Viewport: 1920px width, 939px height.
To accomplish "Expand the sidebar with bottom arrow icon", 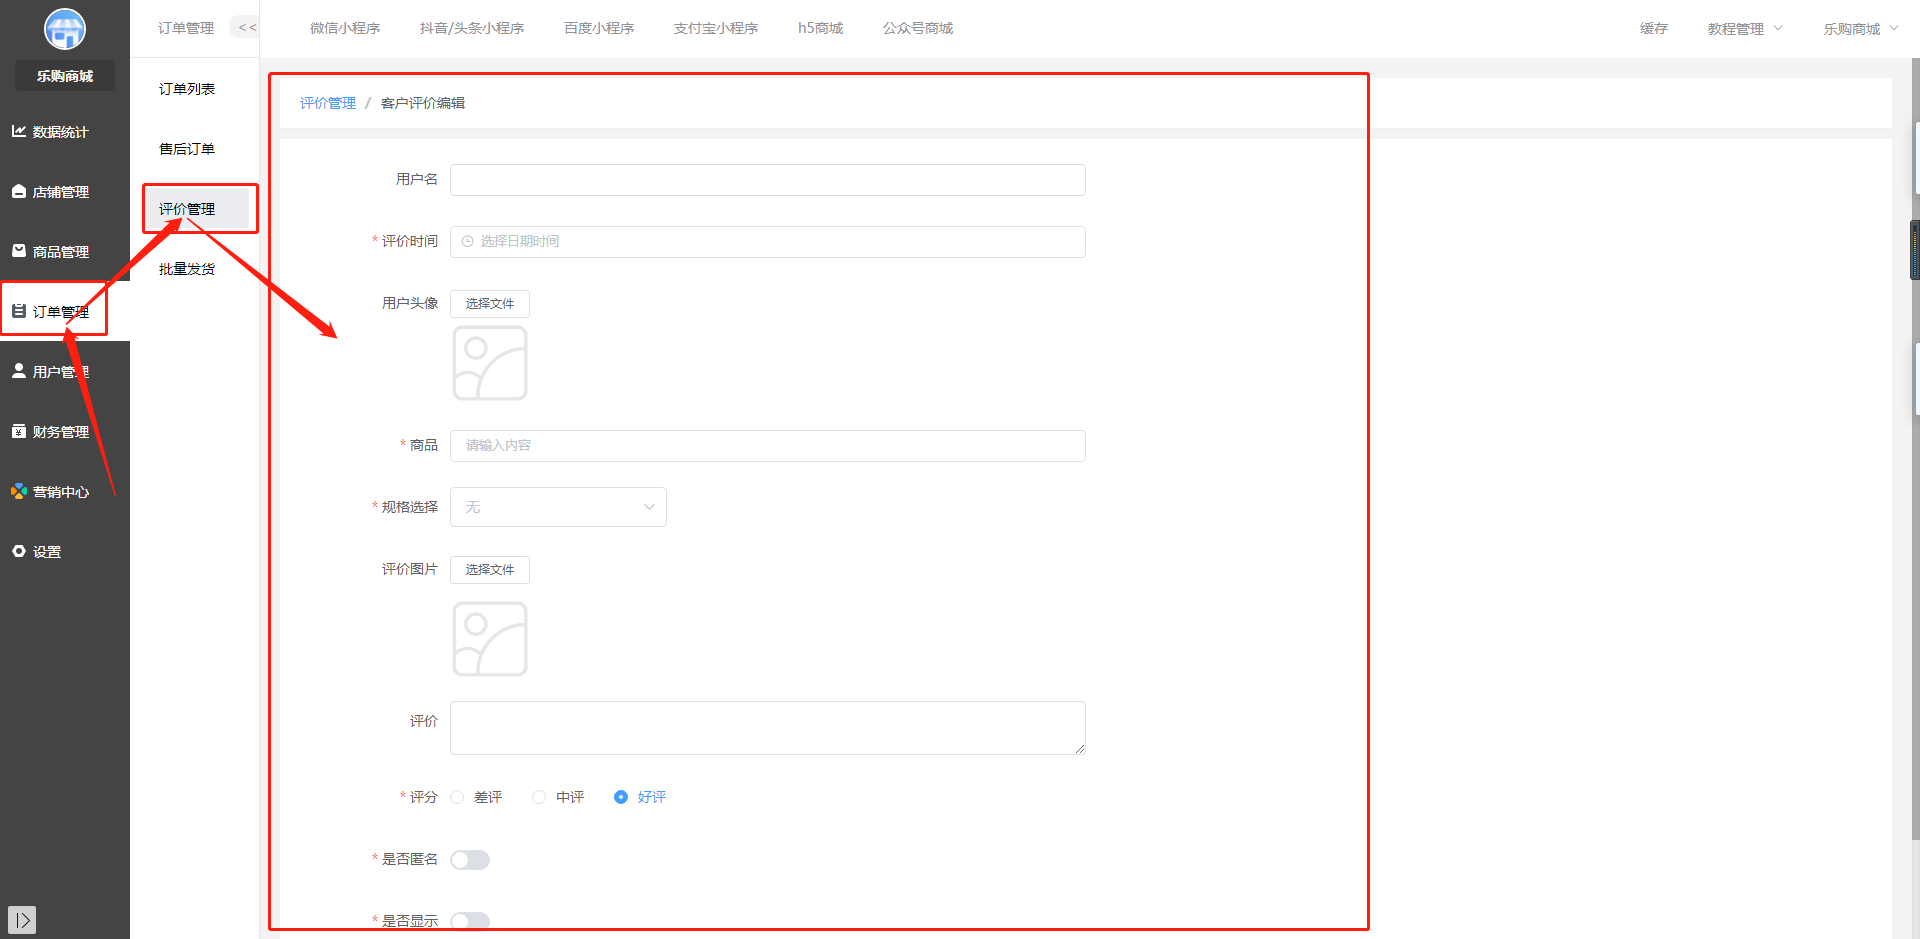I will tap(22, 919).
